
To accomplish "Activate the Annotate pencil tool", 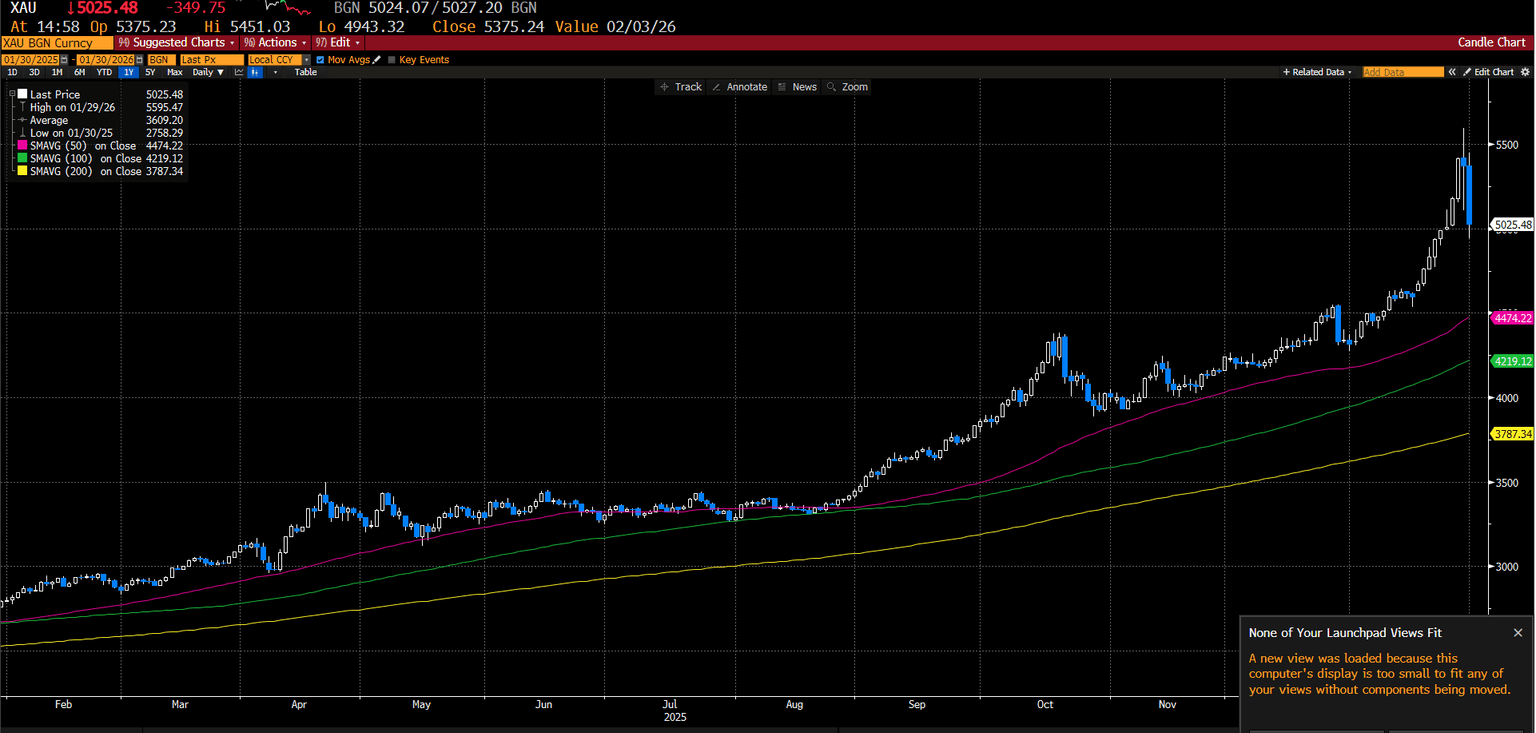I will 740,87.
